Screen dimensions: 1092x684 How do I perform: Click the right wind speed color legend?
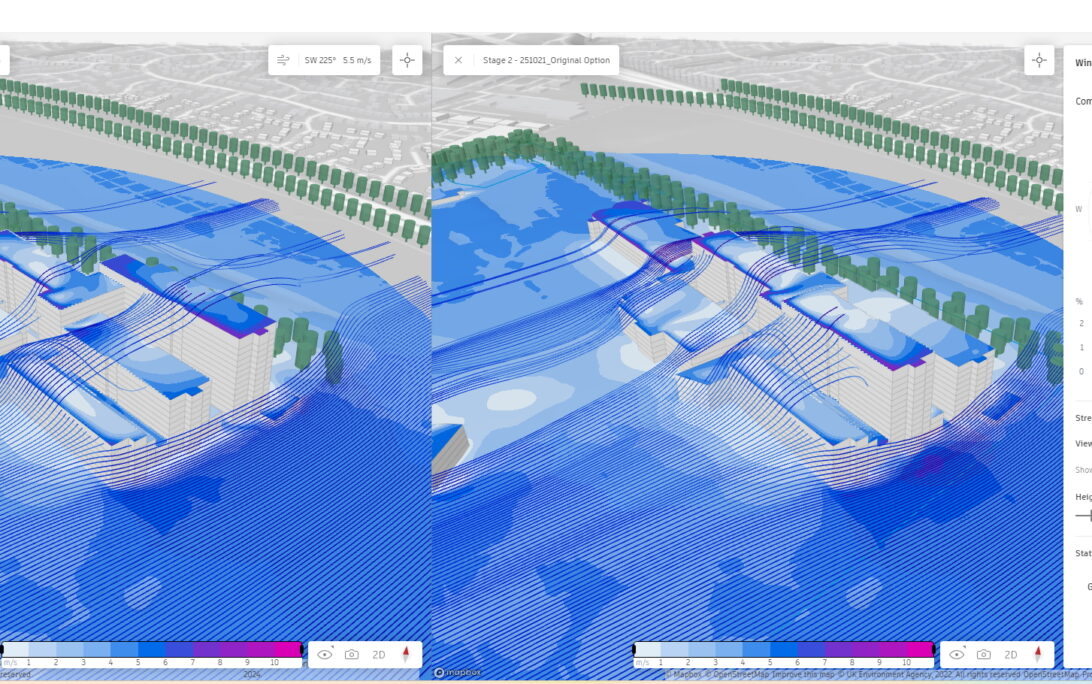(x=784, y=650)
